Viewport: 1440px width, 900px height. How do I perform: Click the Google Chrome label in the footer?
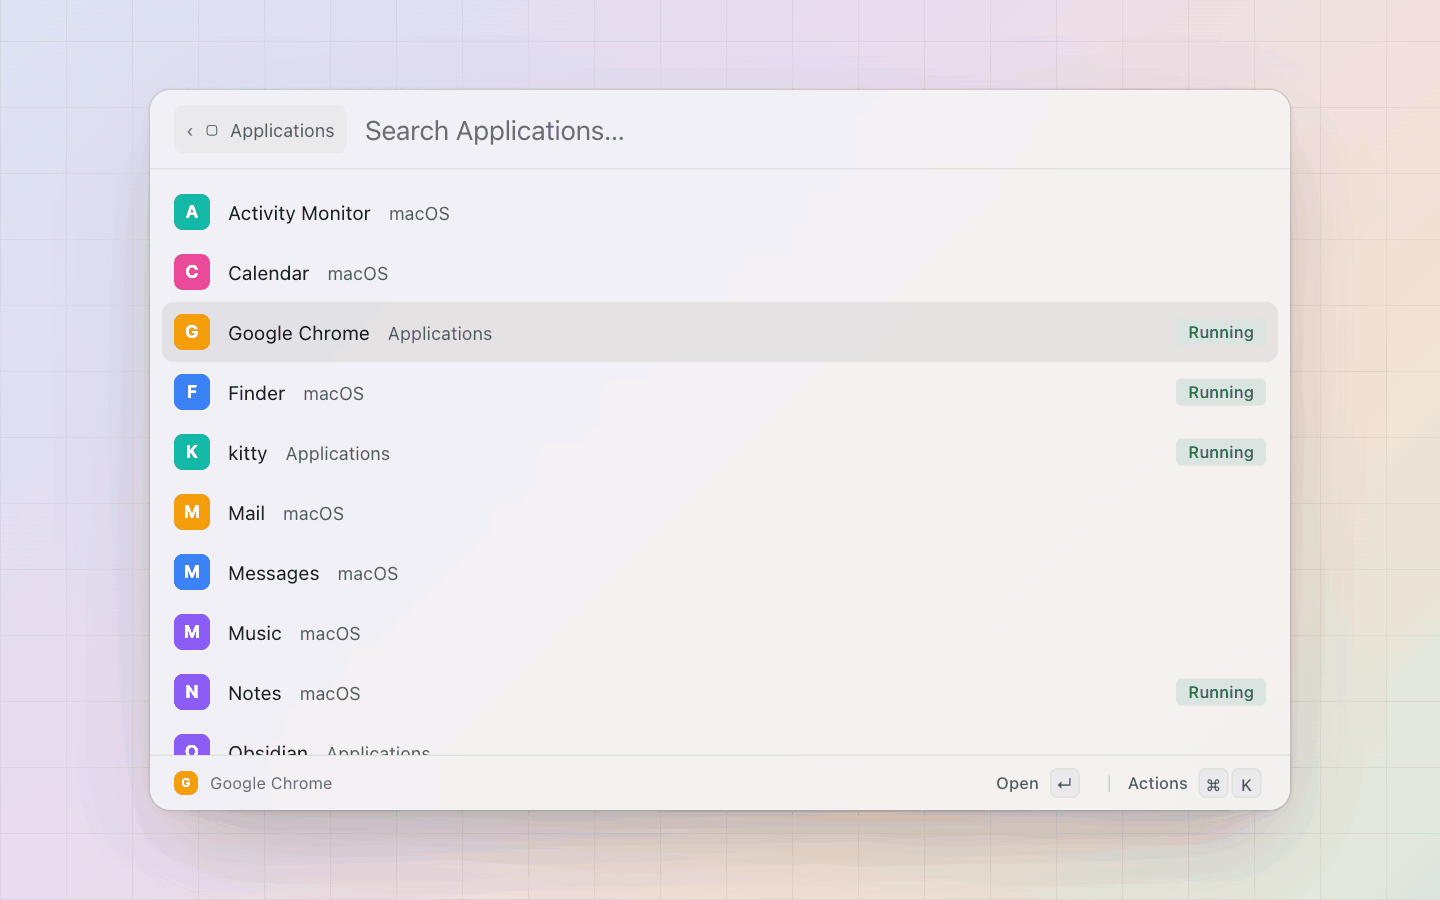(271, 783)
